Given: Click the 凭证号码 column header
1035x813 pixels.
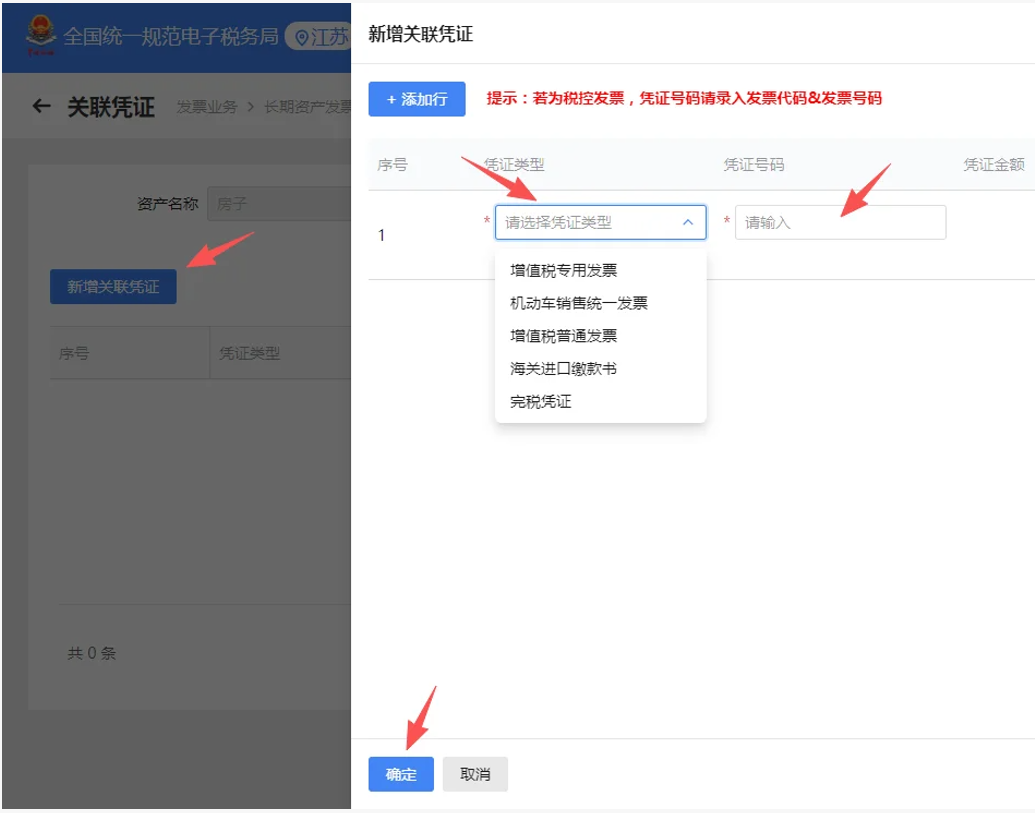Looking at the screenshot, I should pyautogui.click(x=754, y=164).
